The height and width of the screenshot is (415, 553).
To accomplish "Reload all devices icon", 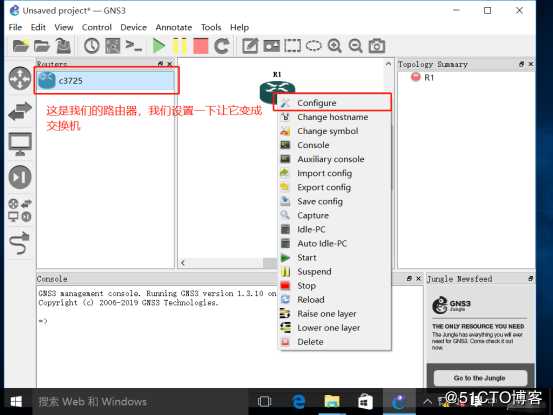I will pyautogui.click(x=222, y=46).
